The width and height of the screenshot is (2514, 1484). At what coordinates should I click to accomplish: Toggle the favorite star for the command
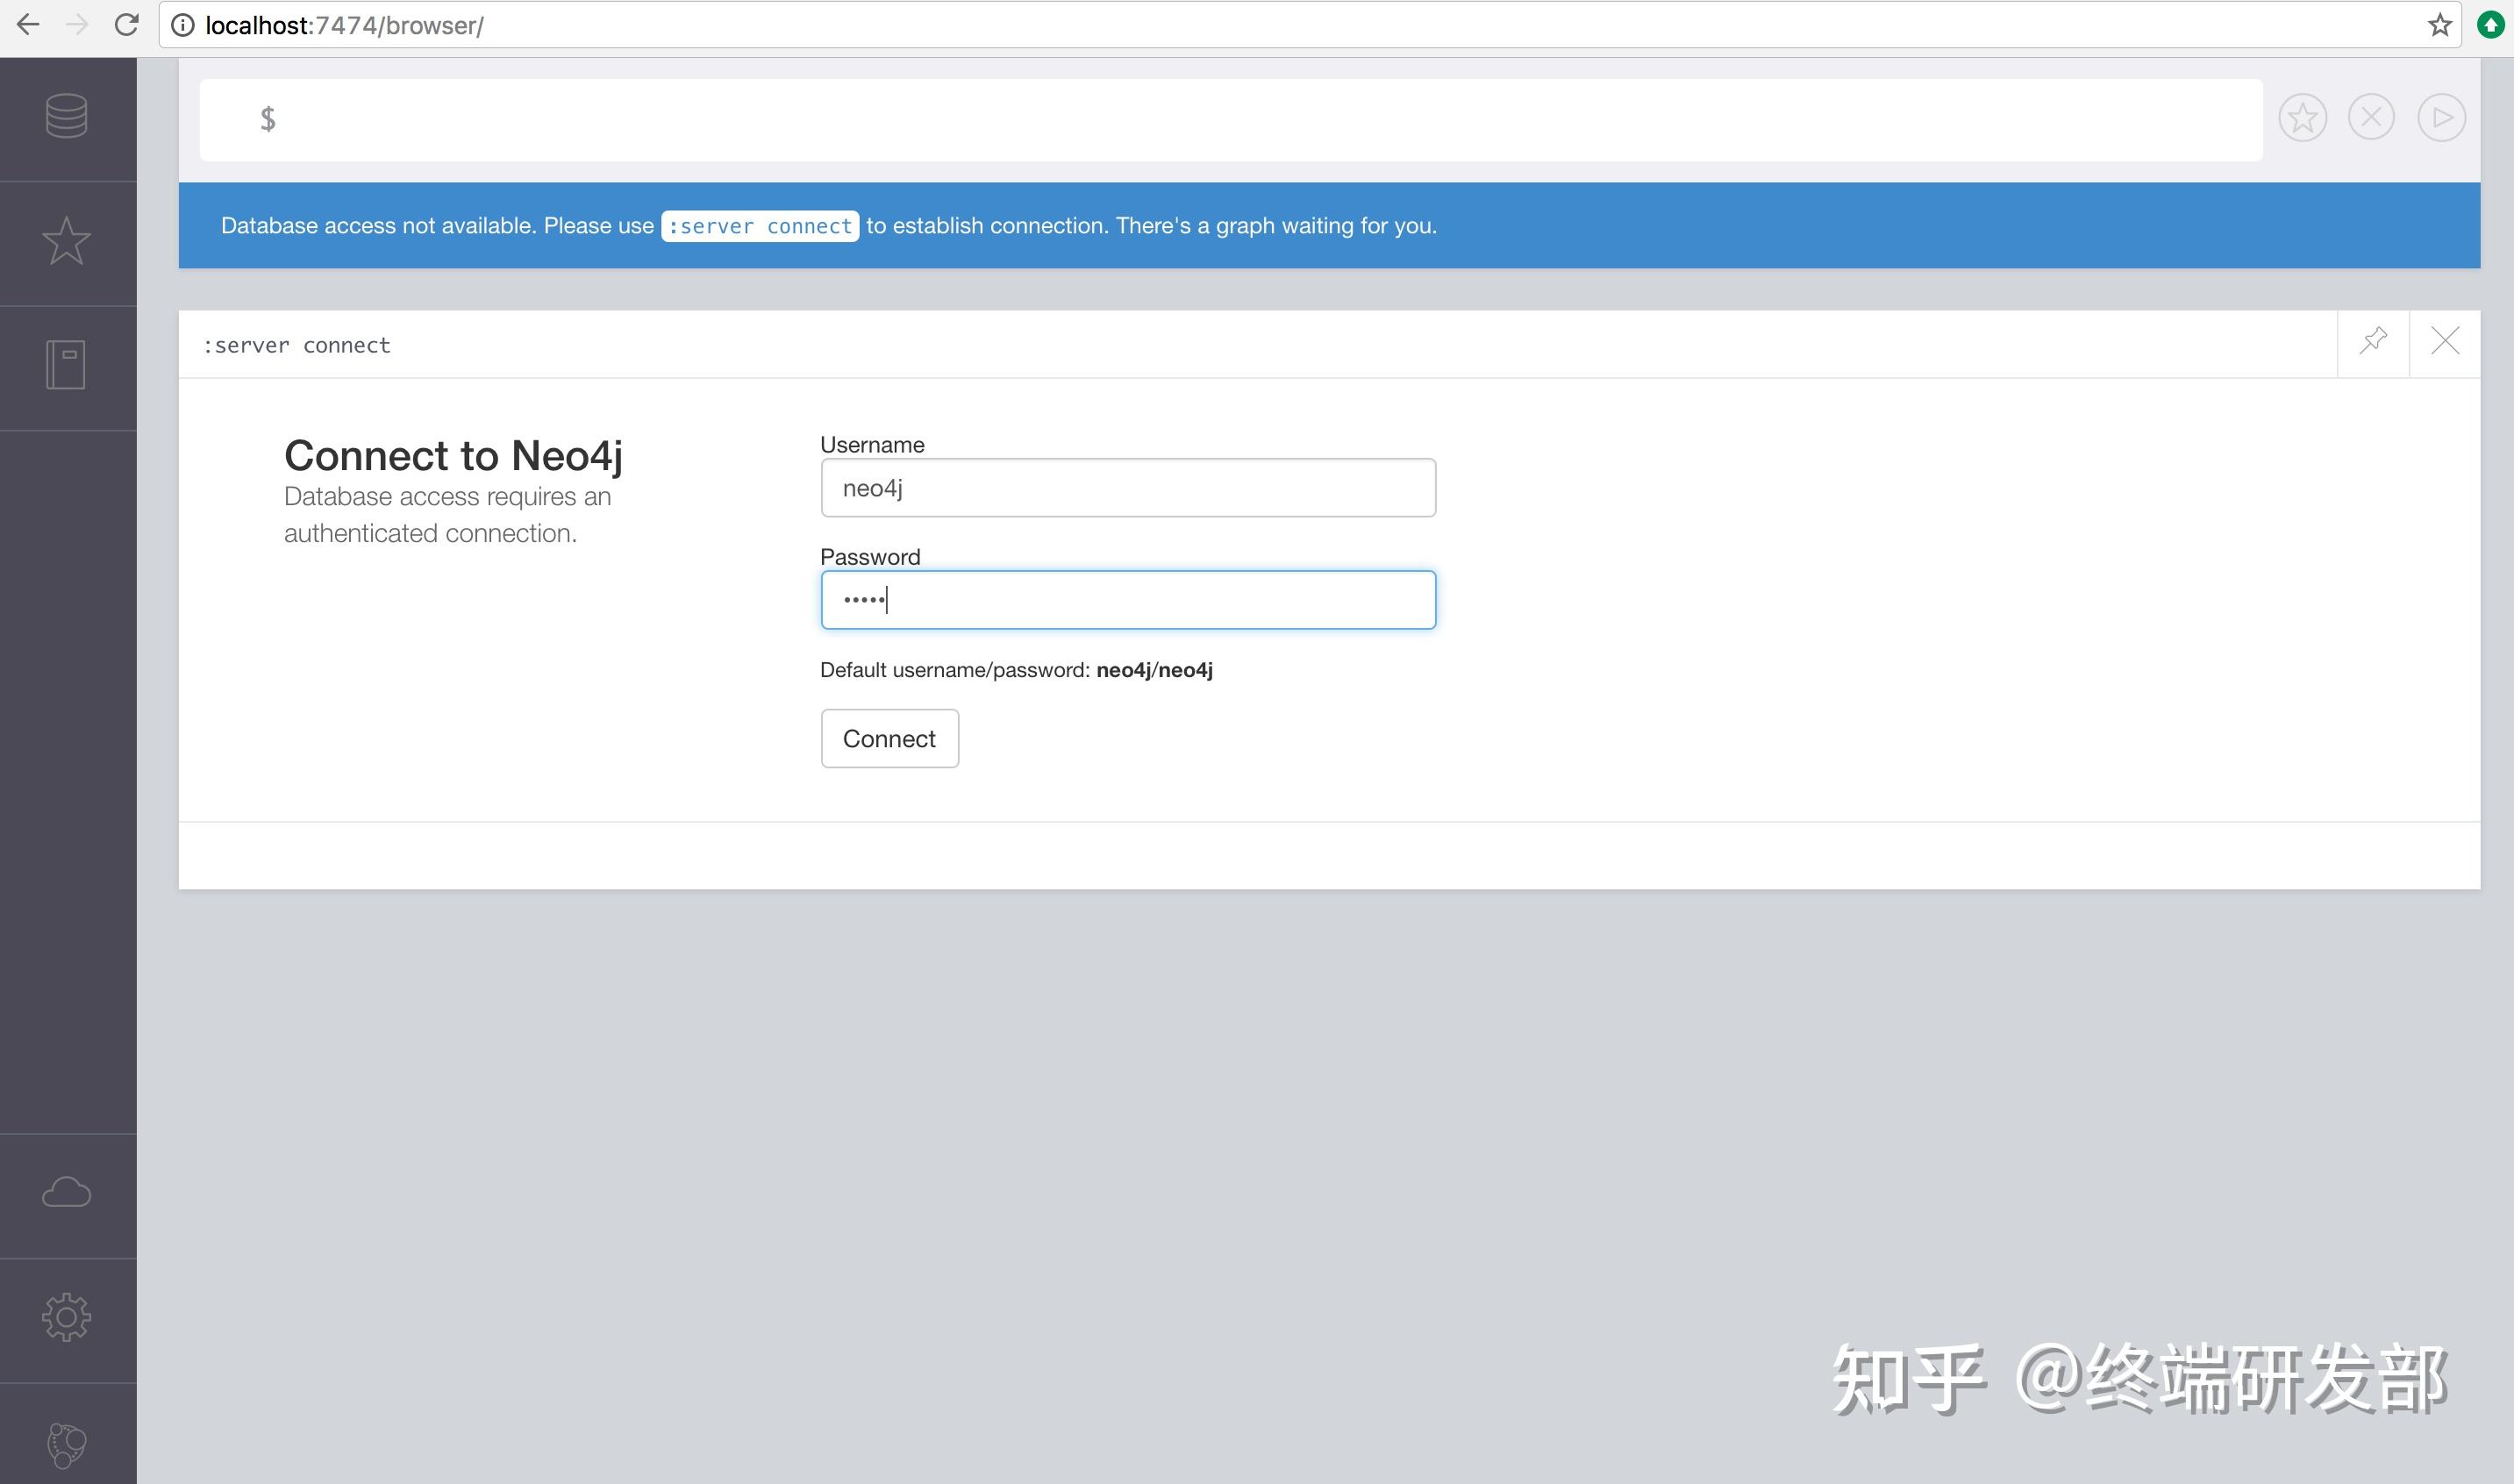point(2303,117)
